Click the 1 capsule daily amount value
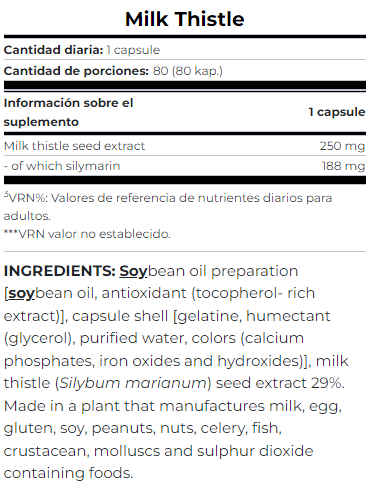Screen dimensions: 367x487 pos(133,50)
